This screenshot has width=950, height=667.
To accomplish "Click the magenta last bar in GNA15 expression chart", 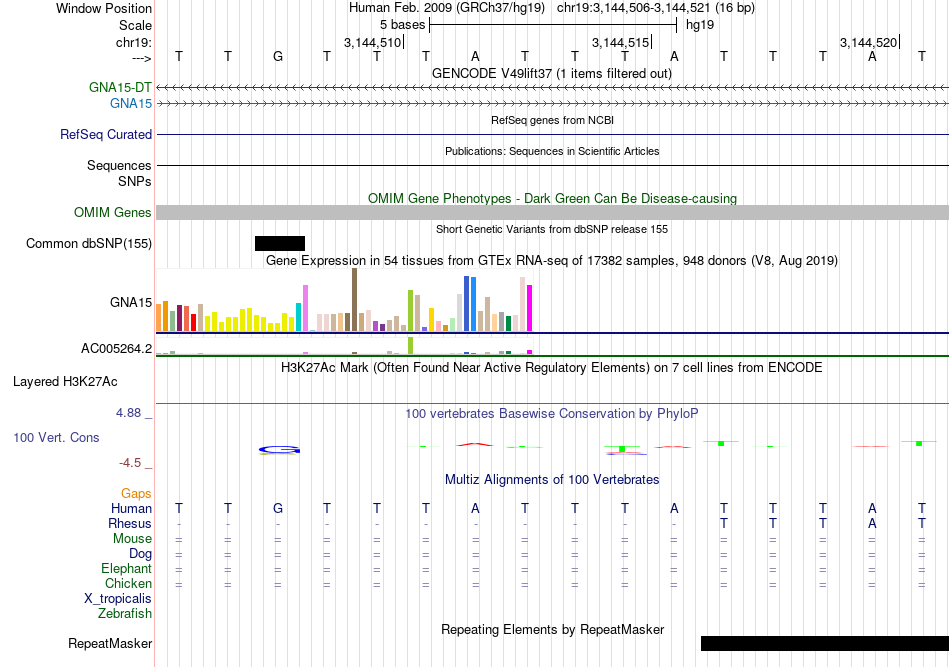I will [x=530, y=308].
